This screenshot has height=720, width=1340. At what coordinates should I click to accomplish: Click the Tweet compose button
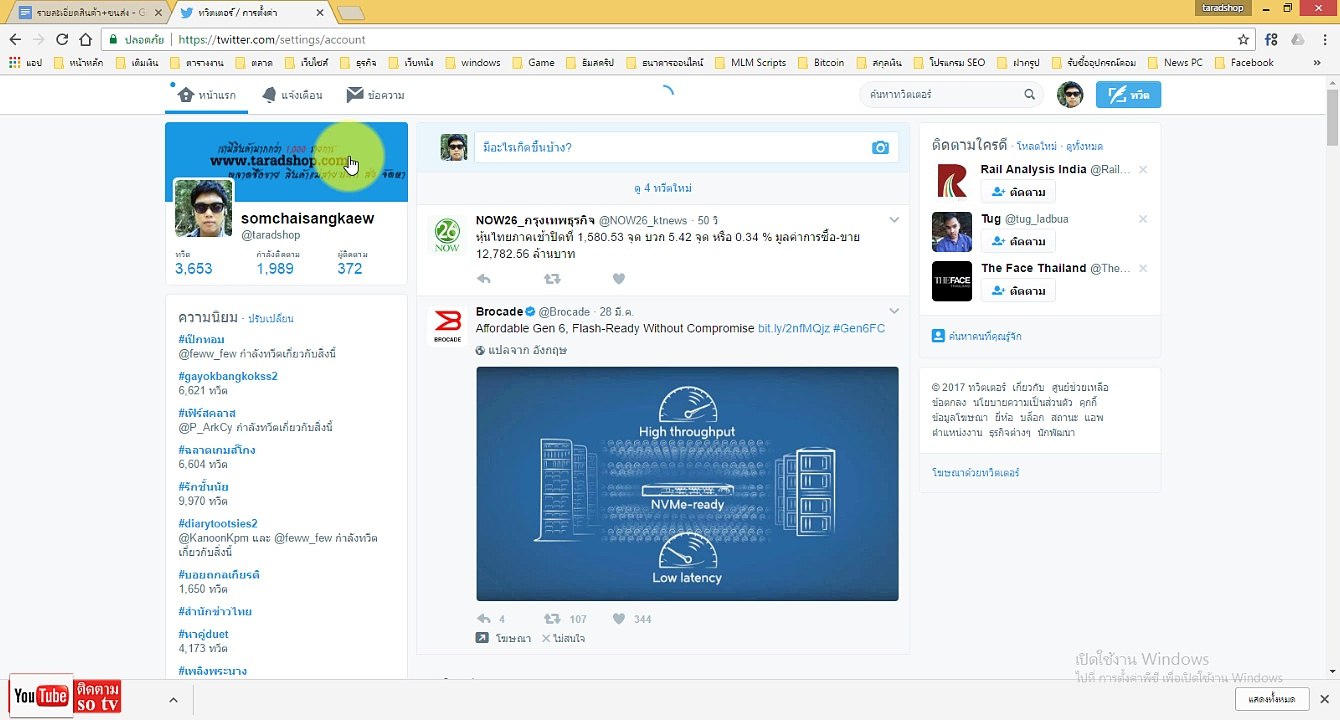pos(1128,95)
